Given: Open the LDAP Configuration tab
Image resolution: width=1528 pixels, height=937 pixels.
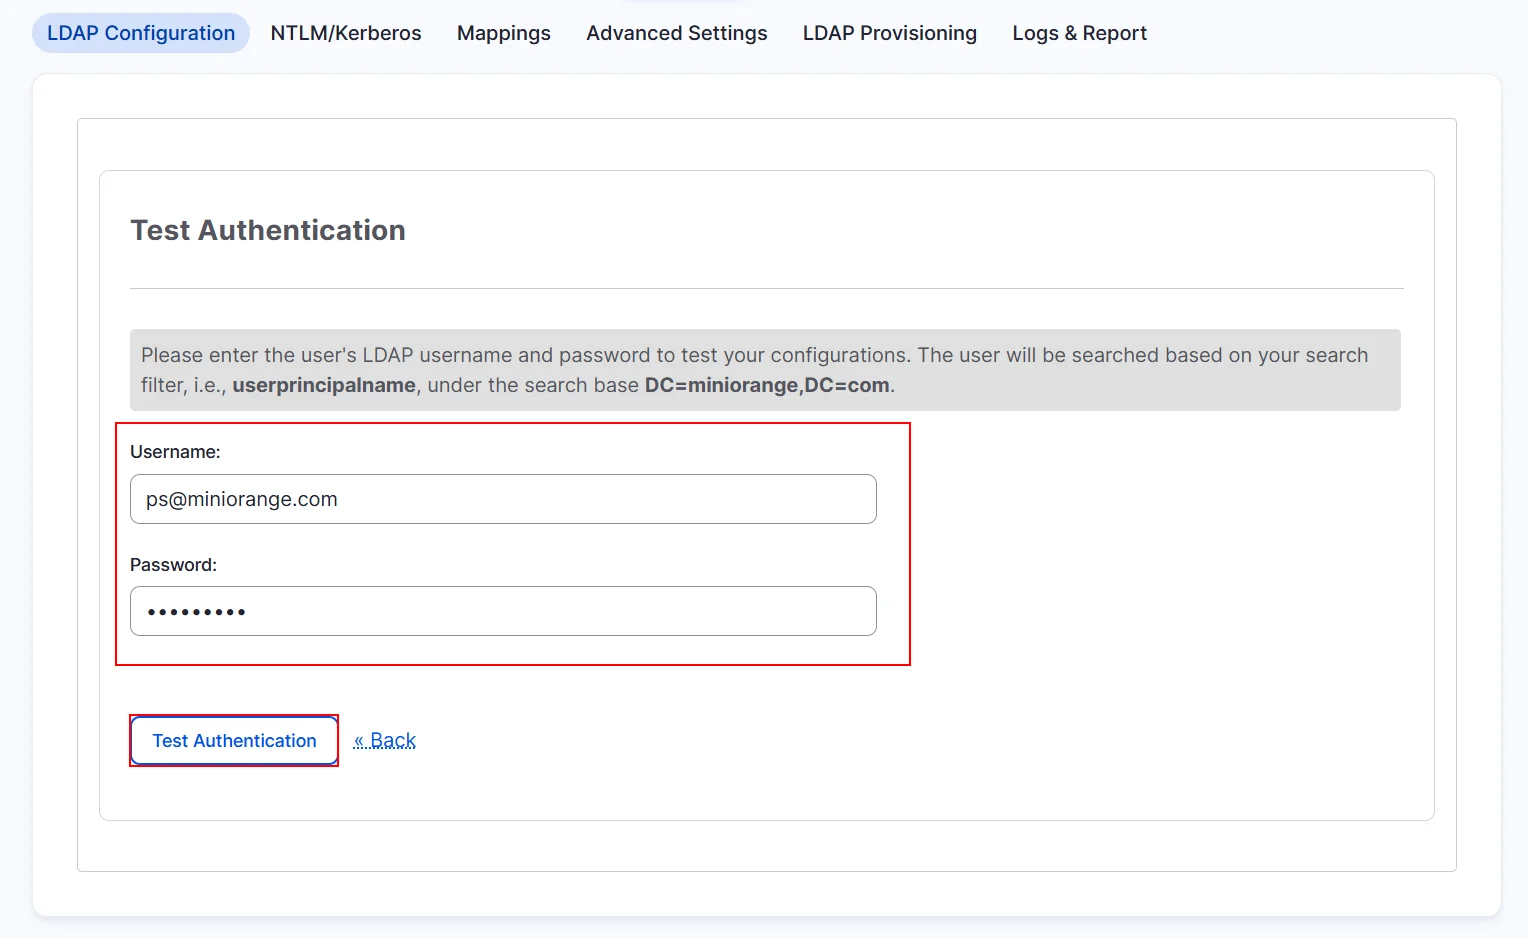Looking at the screenshot, I should 141,33.
